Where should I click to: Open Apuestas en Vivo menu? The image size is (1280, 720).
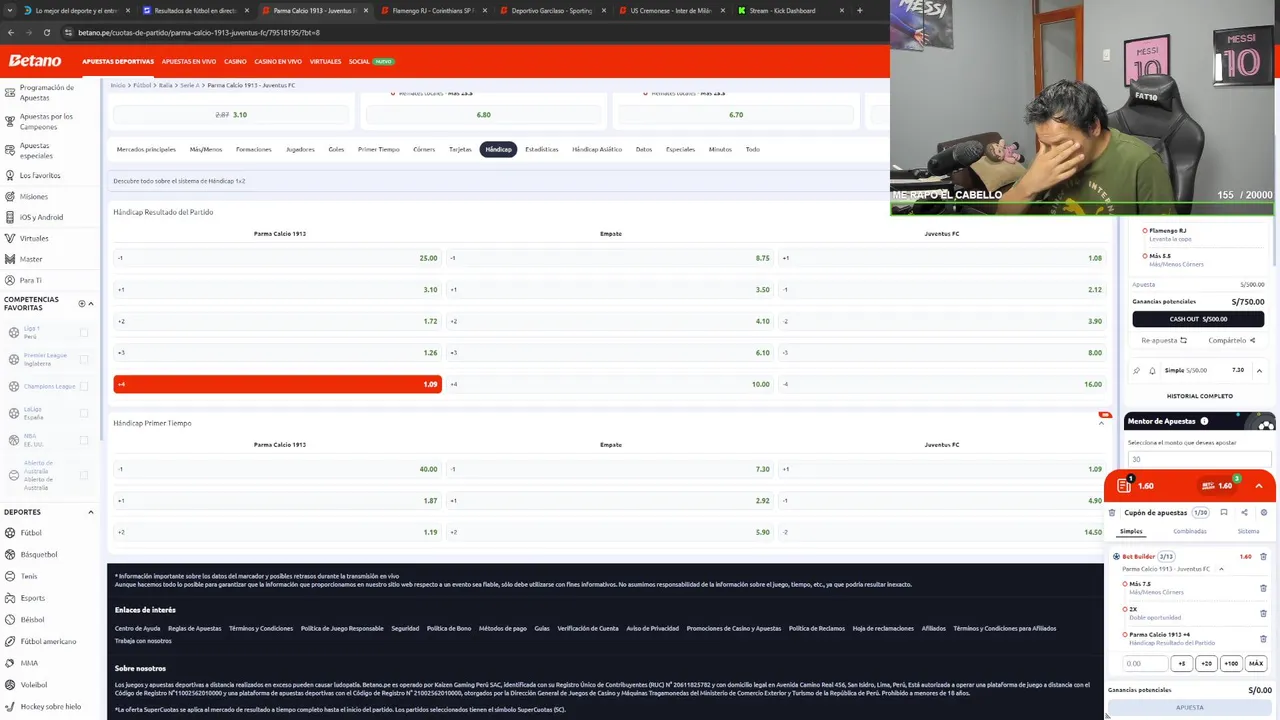[189, 61]
